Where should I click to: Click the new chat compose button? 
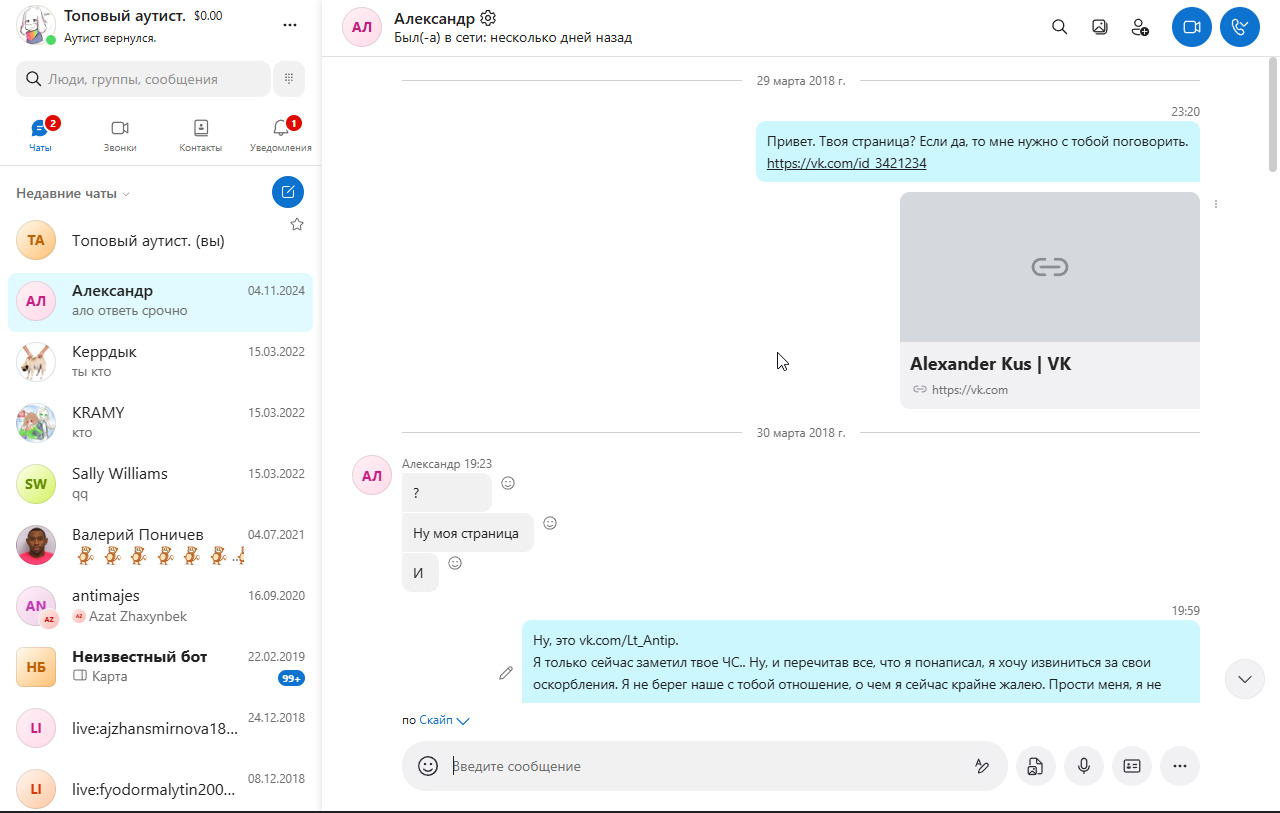(288, 192)
